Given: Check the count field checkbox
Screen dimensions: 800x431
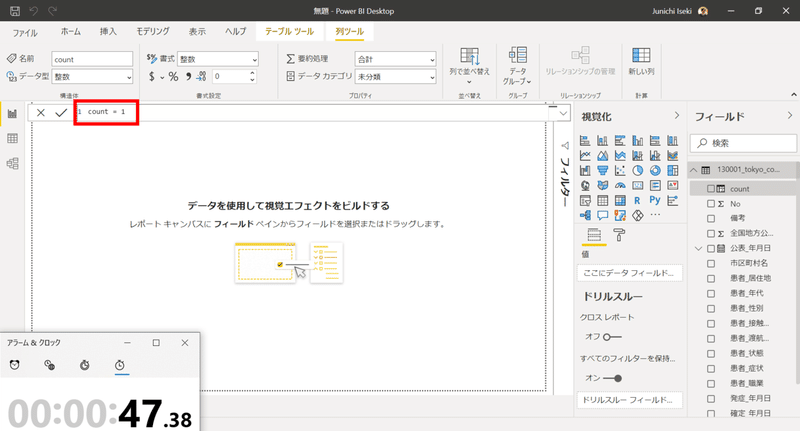Looking at the screenshot, I should (711, 189).
